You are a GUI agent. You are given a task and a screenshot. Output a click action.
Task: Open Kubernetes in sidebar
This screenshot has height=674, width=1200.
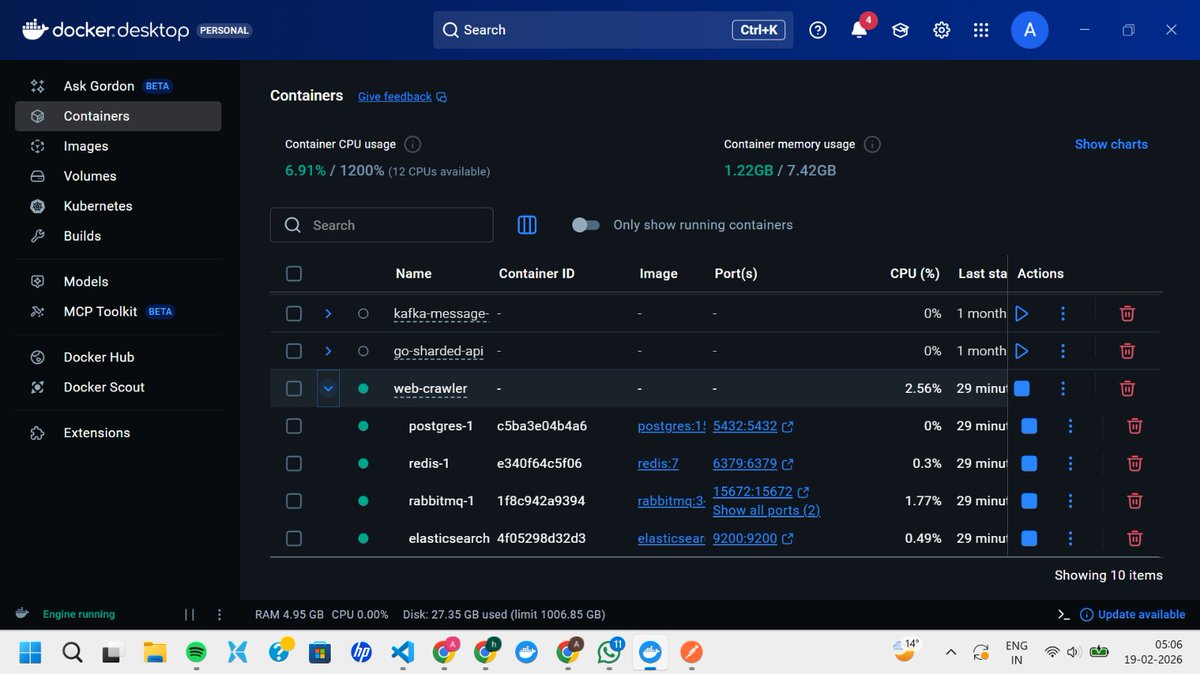(118, 206)
